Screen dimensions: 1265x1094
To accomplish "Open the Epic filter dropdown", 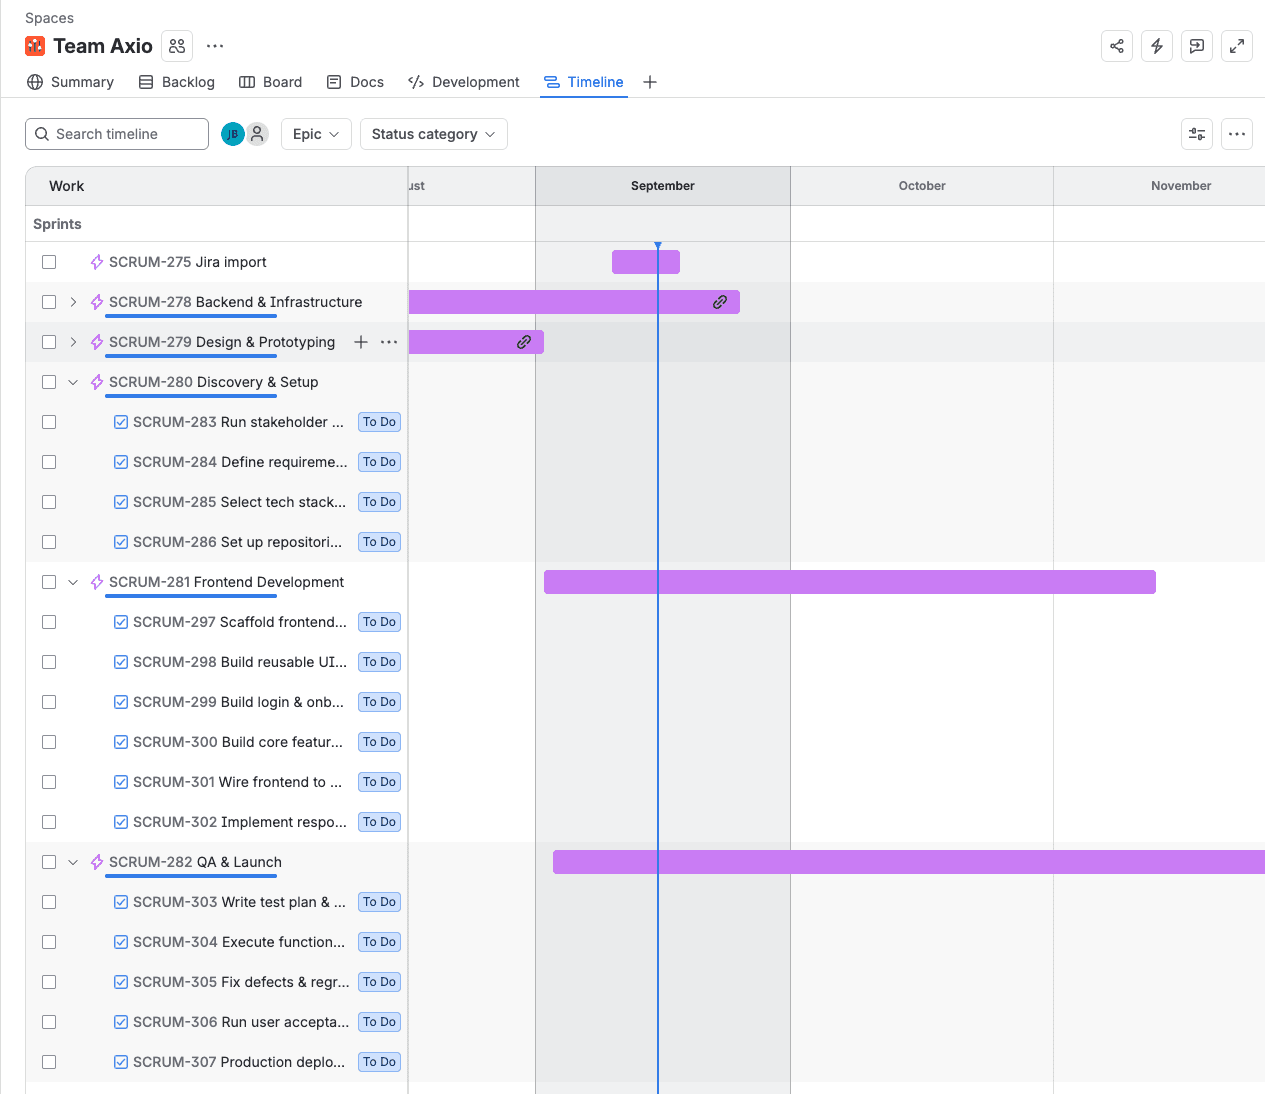I will click(x=316, y=134).
